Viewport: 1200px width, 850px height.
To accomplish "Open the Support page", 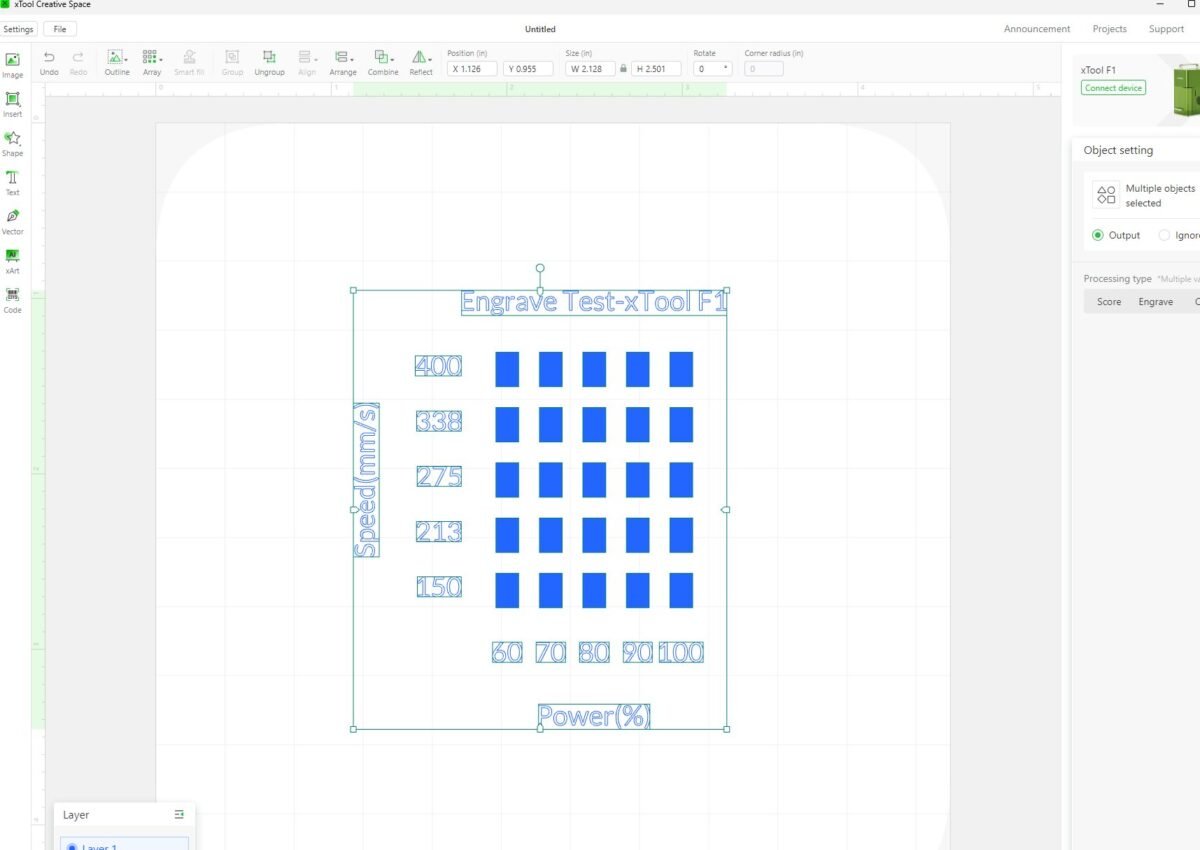I will (1166, 29).
